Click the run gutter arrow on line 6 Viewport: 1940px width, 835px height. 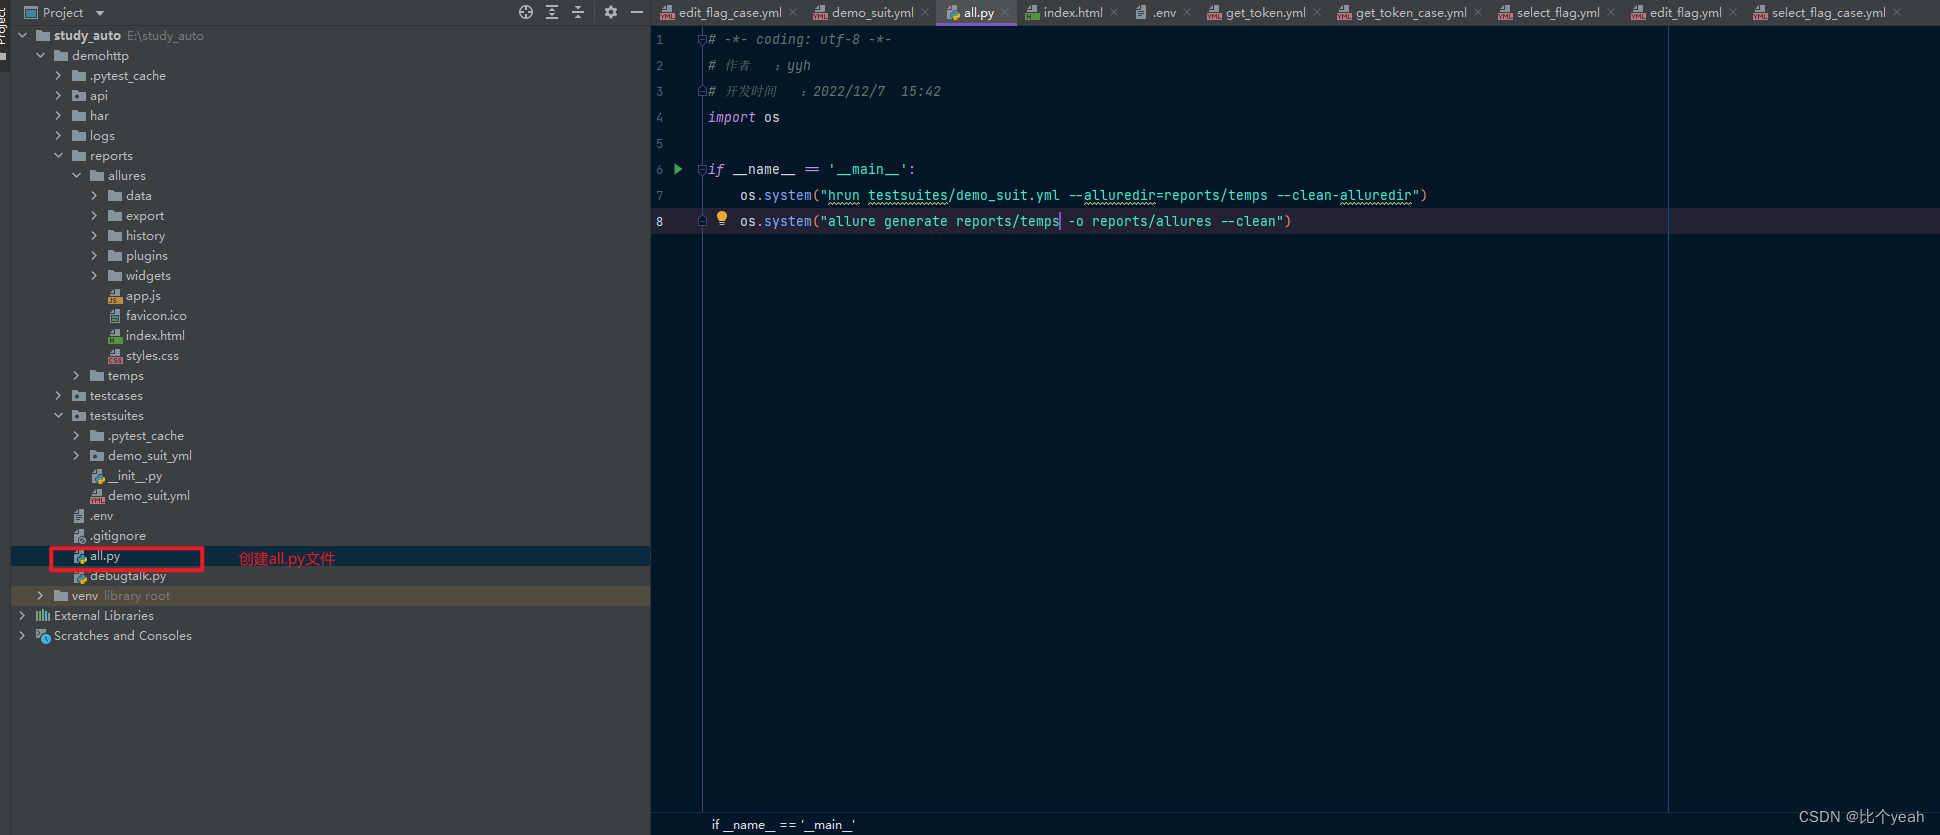(678, 169)
